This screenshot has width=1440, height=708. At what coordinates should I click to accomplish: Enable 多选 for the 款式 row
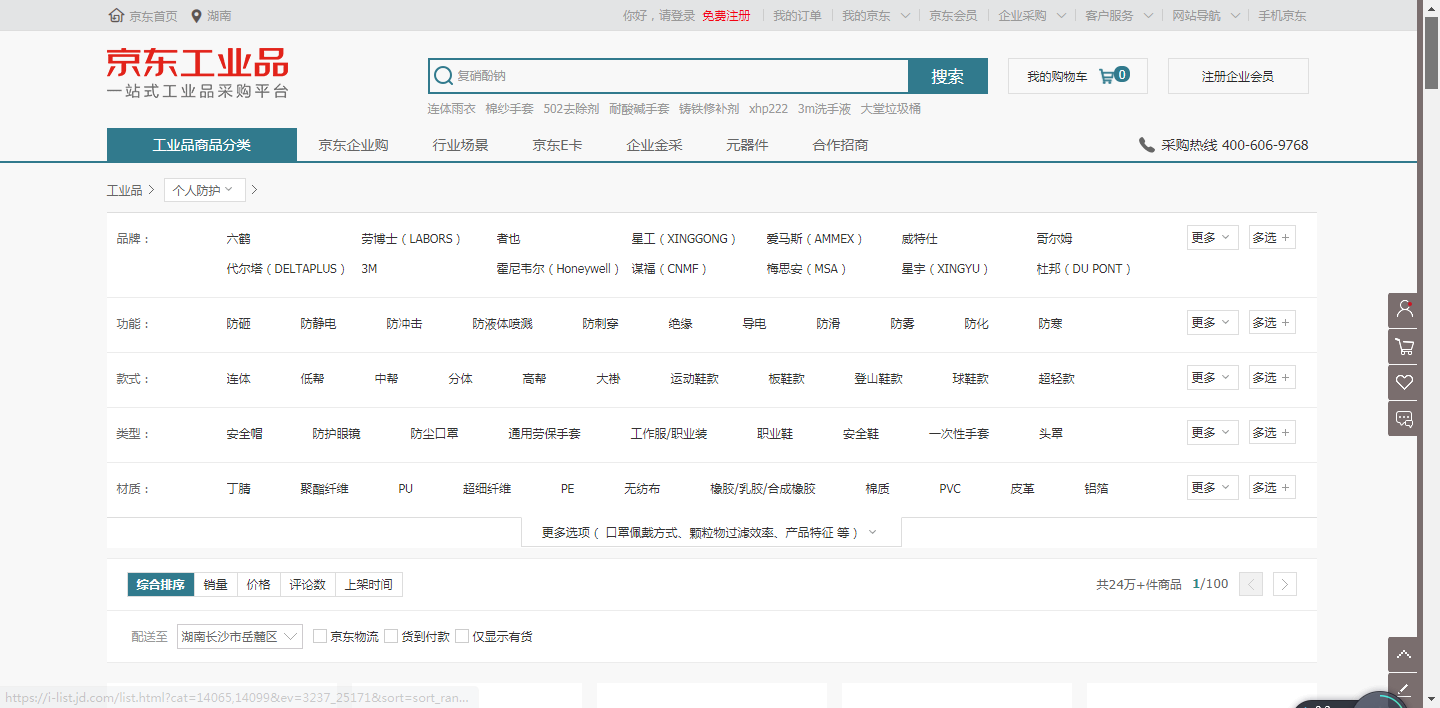click(x=1272, y=378)
